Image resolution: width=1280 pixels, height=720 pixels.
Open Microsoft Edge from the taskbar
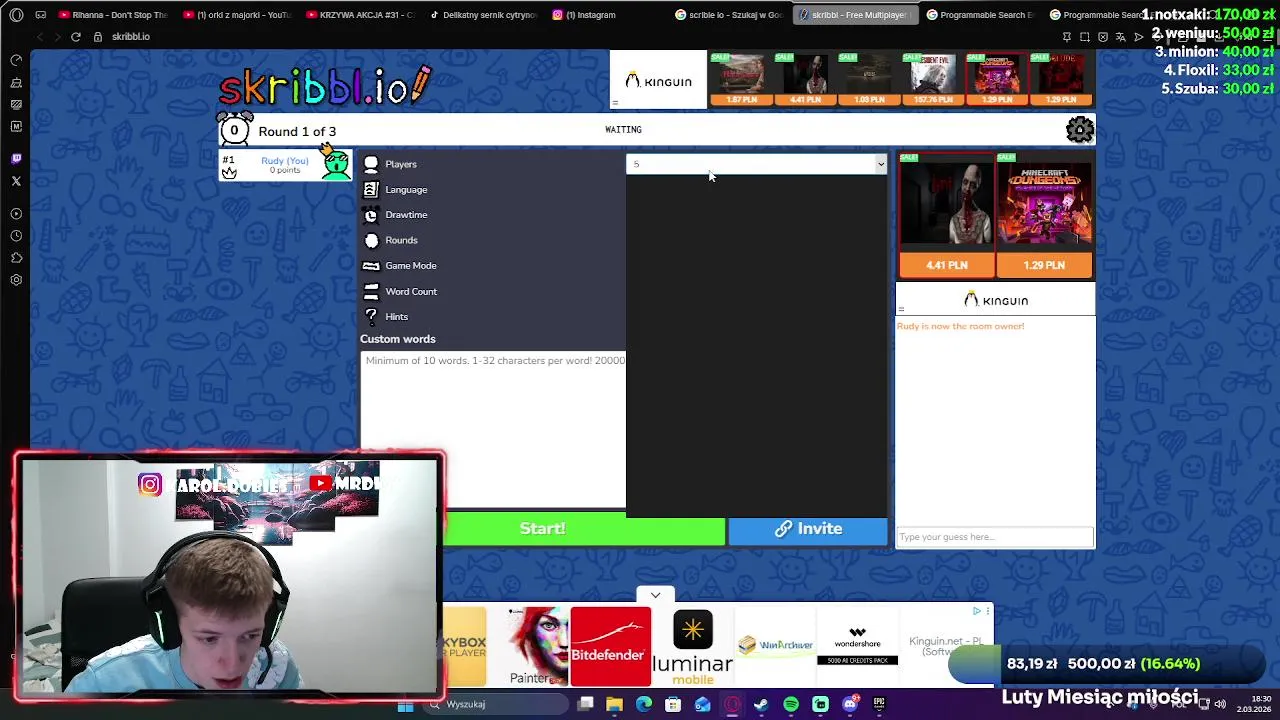pyautogui.click(x=644, y=704)
